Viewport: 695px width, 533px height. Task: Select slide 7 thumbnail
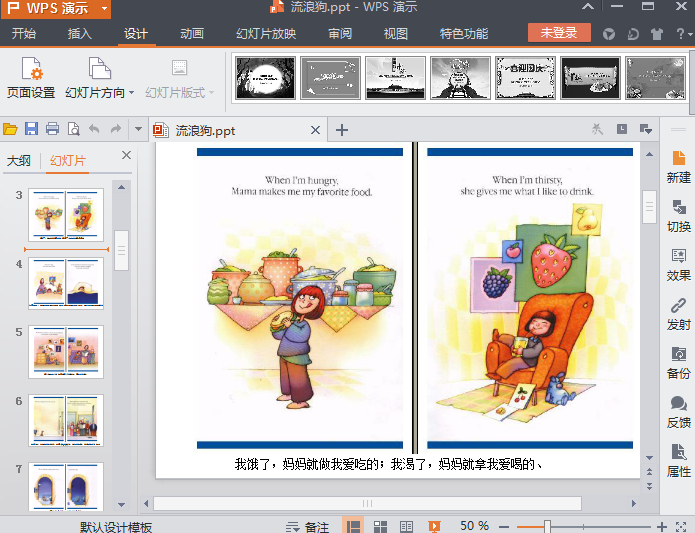click(66, 486)
